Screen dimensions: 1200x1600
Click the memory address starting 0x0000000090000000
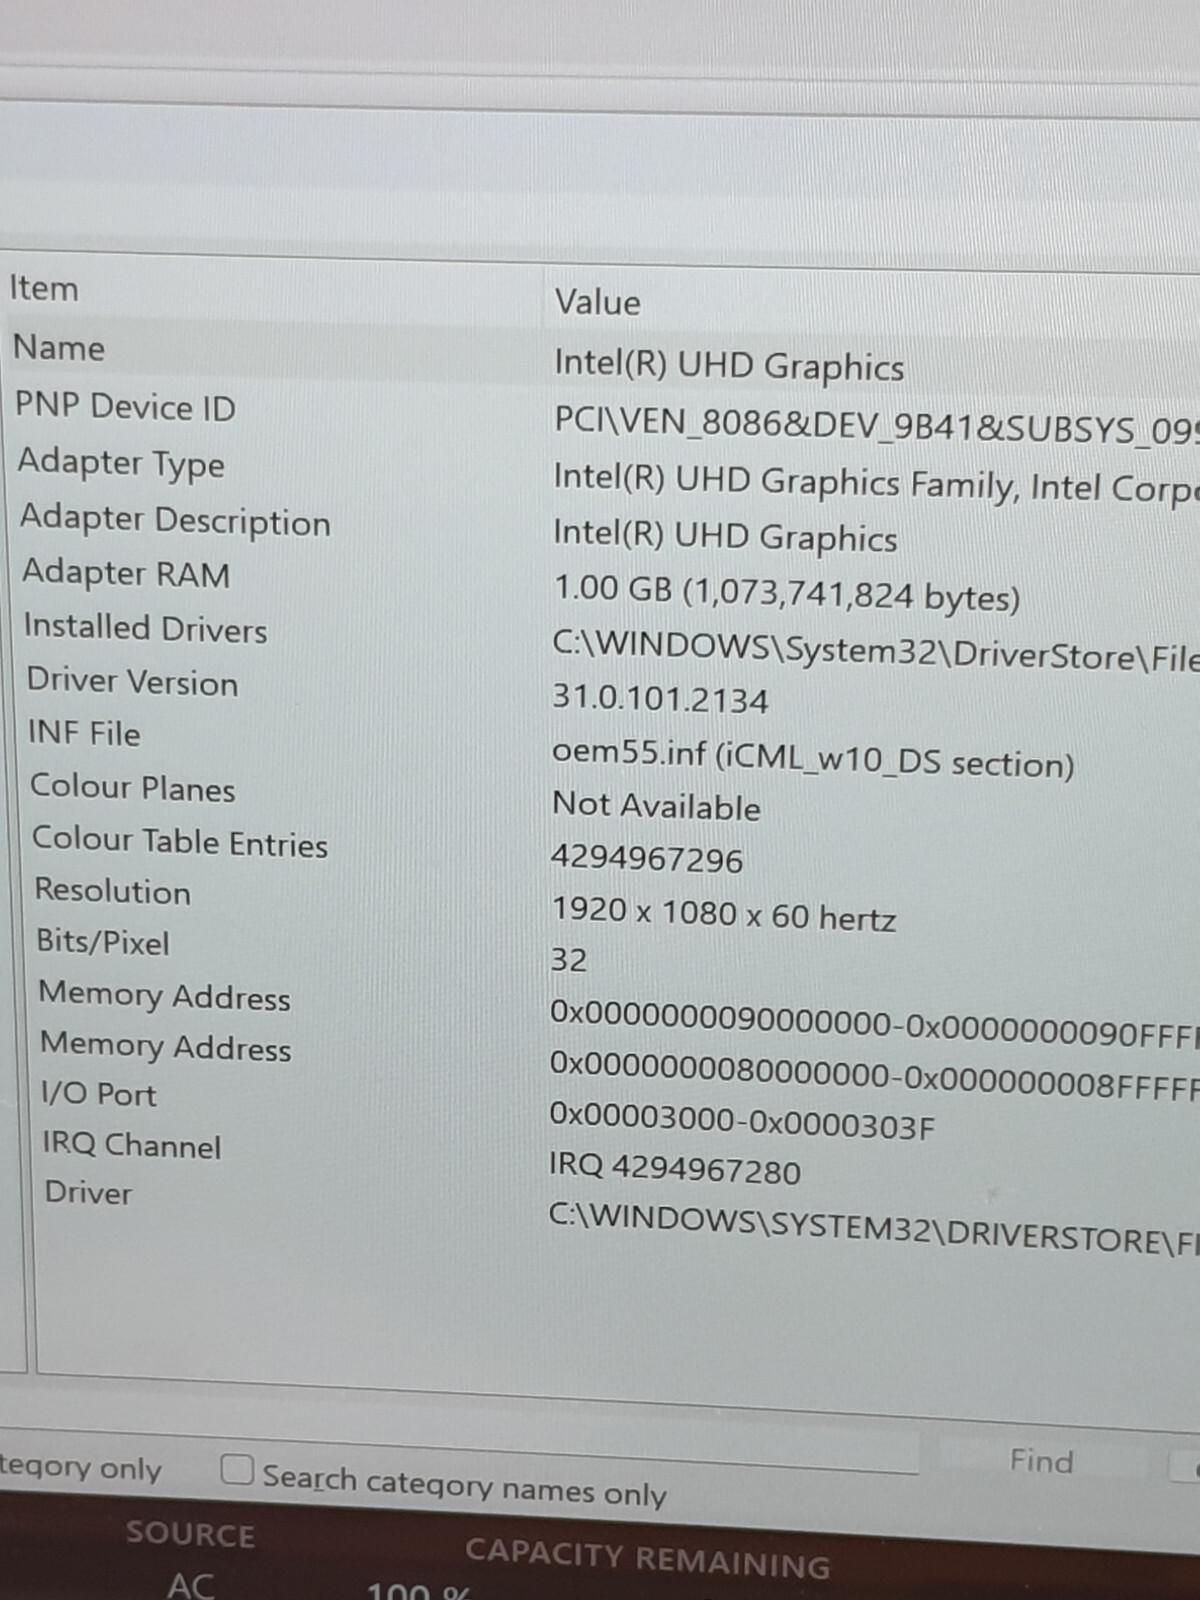(874, 1027)
